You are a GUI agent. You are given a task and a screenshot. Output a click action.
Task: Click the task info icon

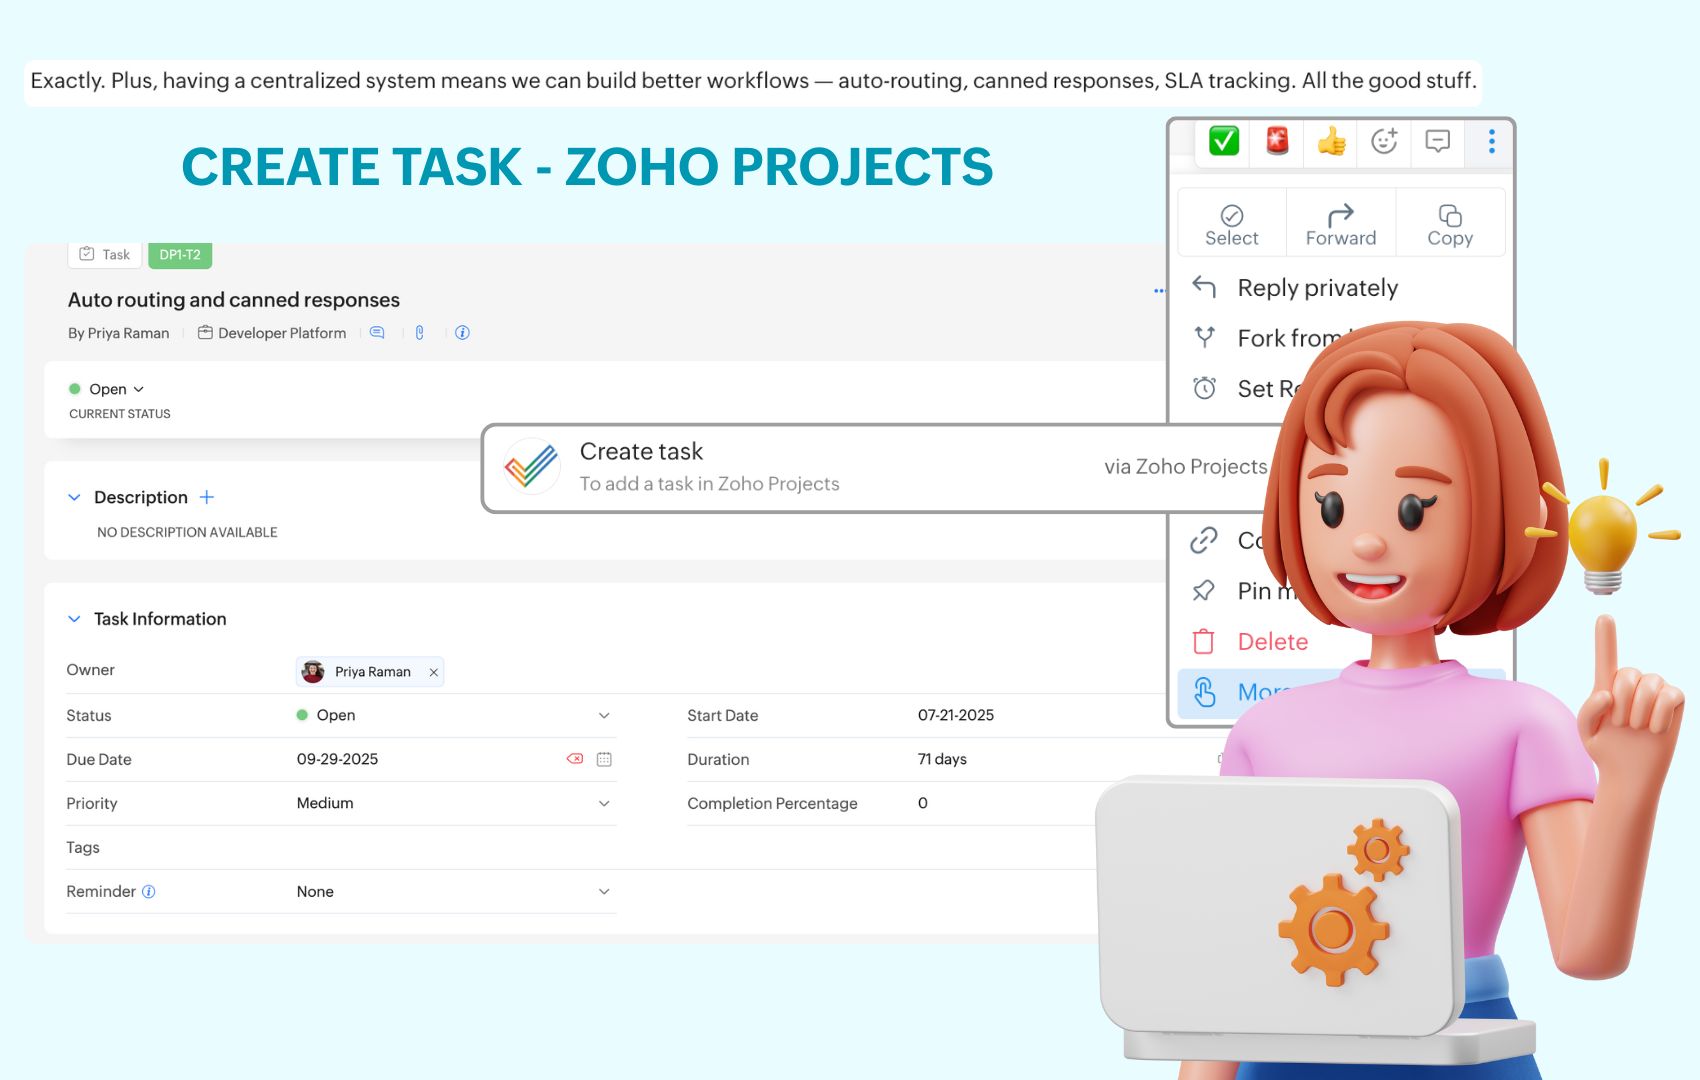(x=462, y=333)
